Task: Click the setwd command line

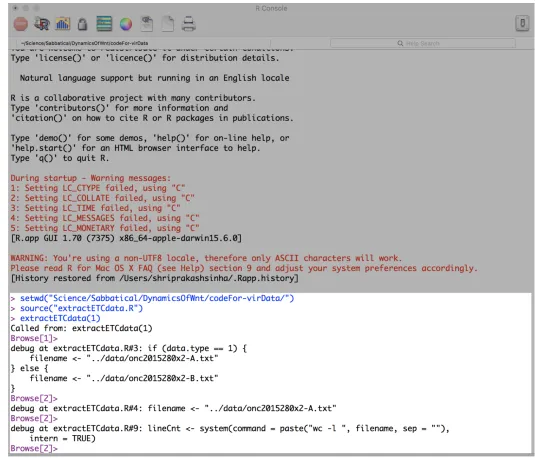Action: click(x=152, y=298)
